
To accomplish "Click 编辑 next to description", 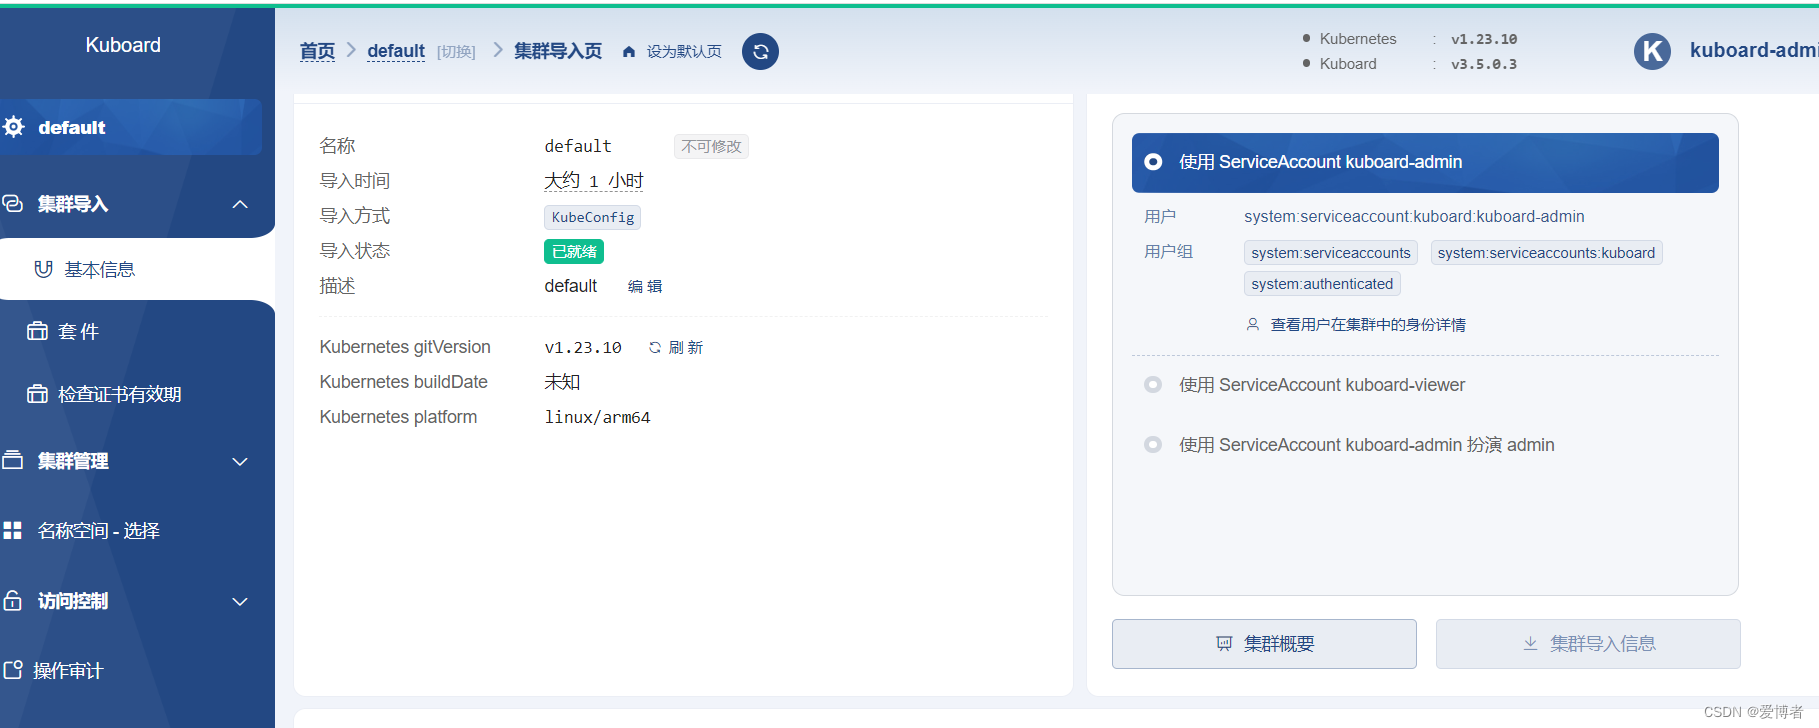I will click(x=645, y=287).
